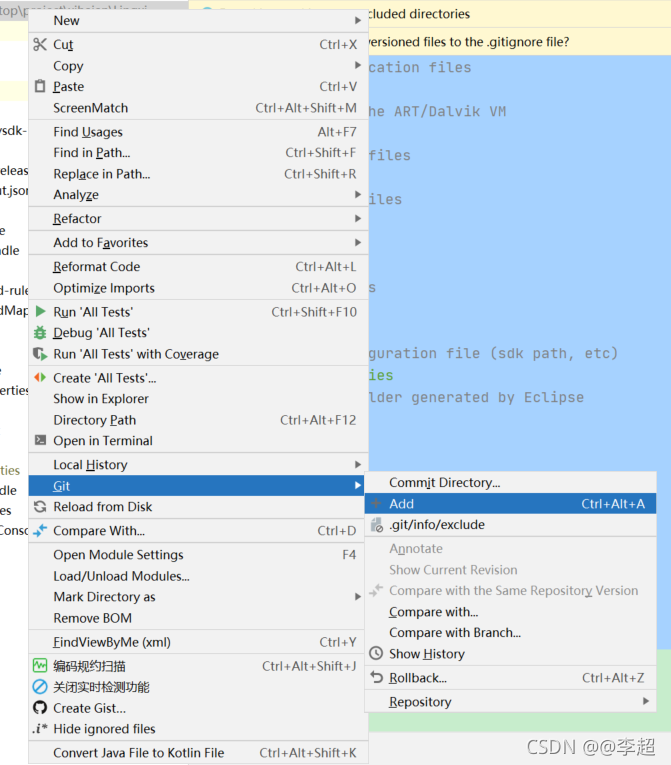Click the Open in Terminal icon

[41, 440]
